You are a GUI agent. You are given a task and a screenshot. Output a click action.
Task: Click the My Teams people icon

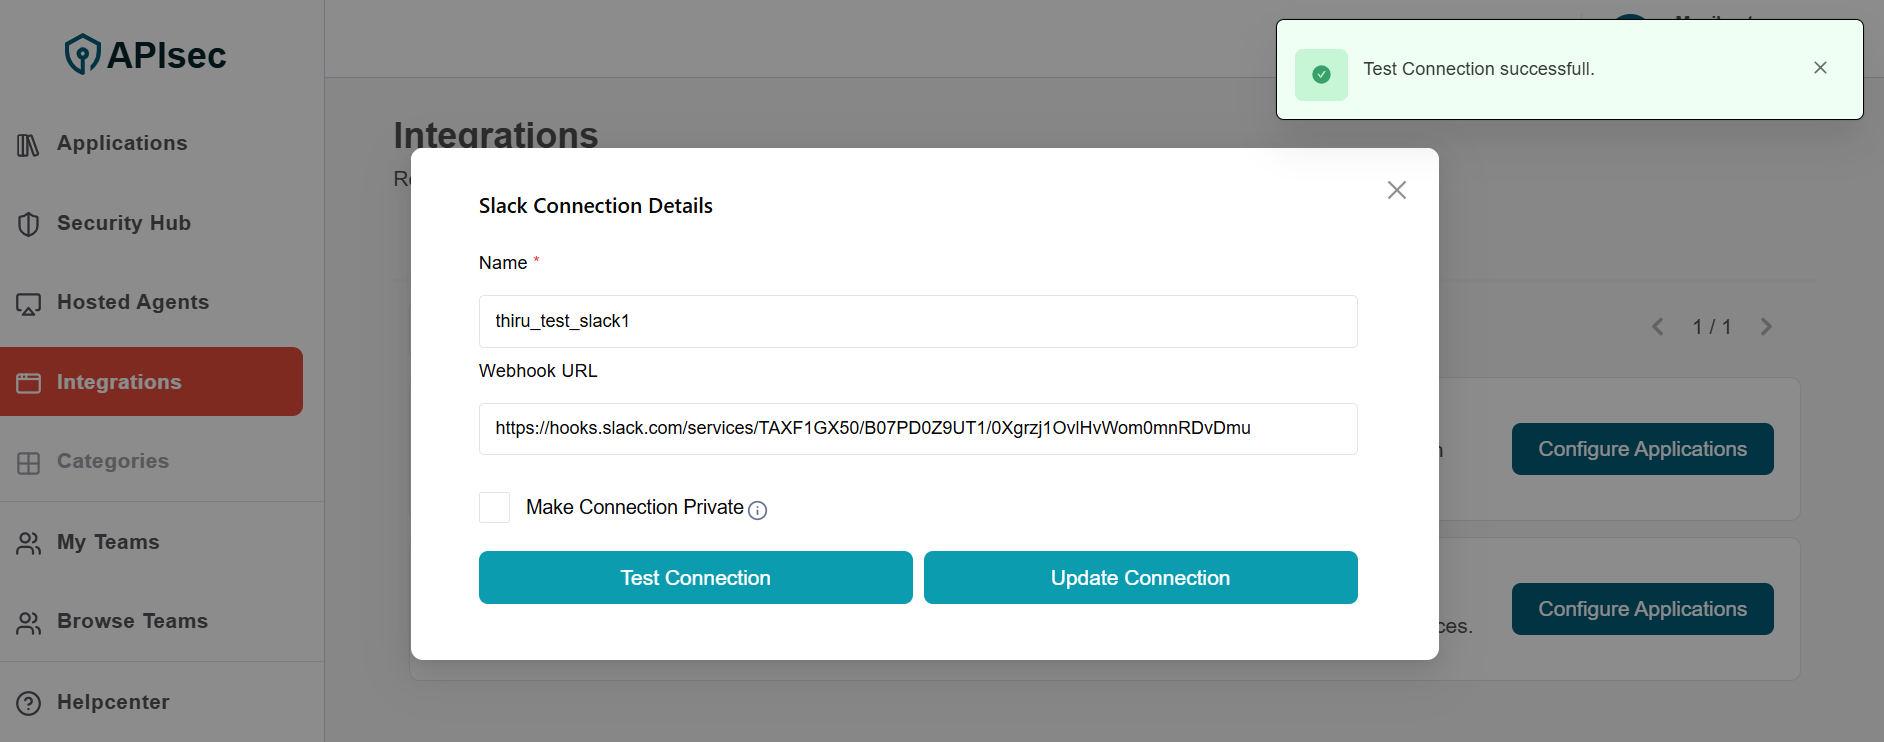click(x=28, y=543)
